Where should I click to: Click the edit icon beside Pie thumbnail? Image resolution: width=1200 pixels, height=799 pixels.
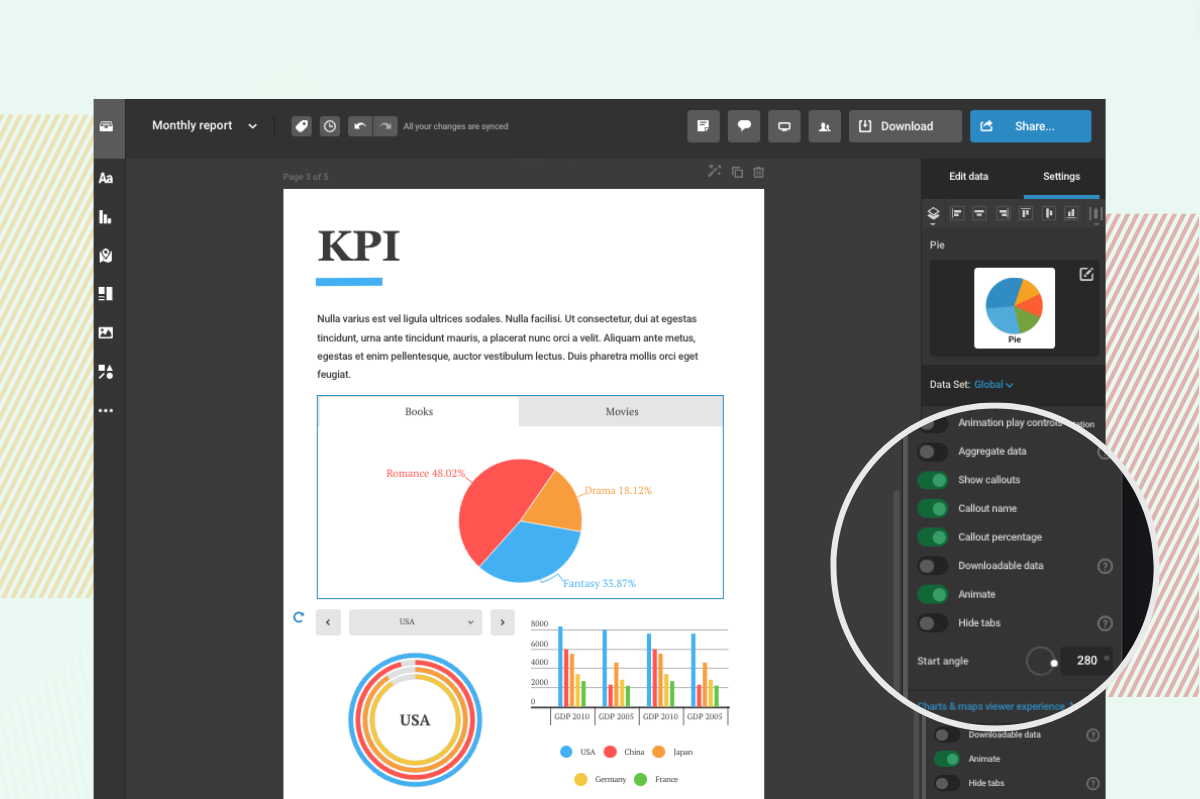click(x=1086, y=274)
